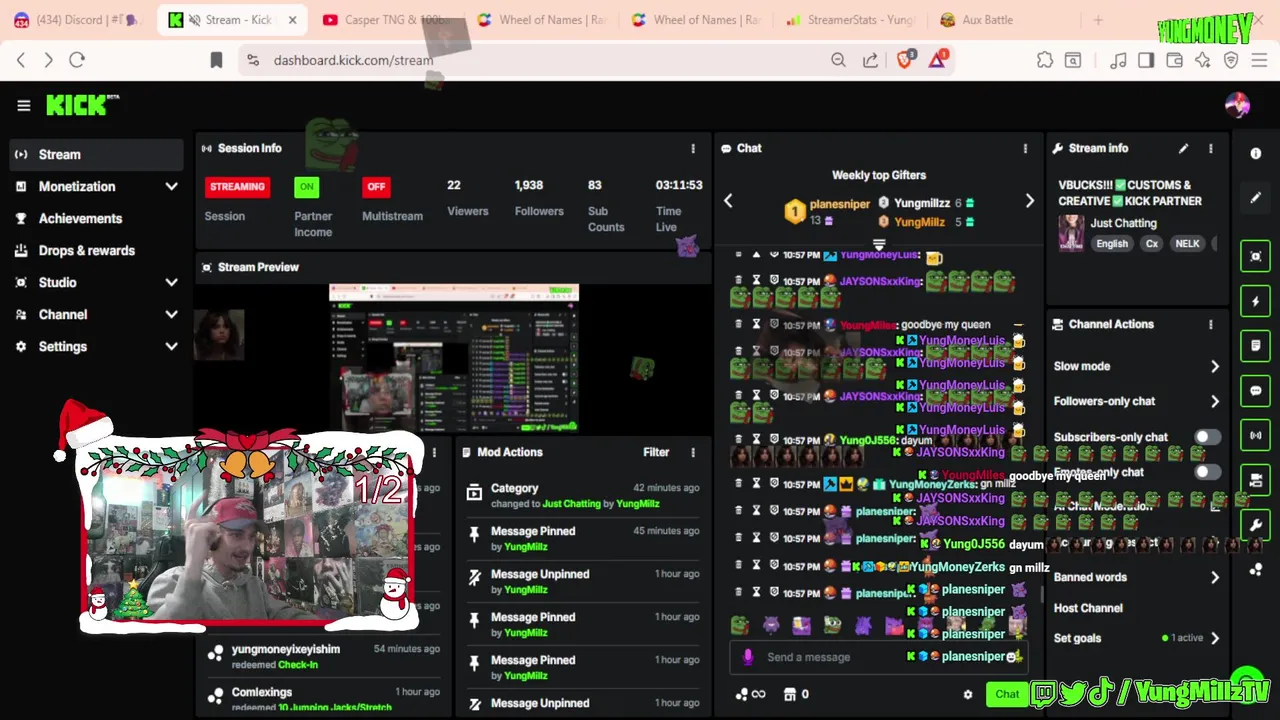Expand the Studio sidebar section
This screenshot has width=1280, height=720.
click(171, 283)
